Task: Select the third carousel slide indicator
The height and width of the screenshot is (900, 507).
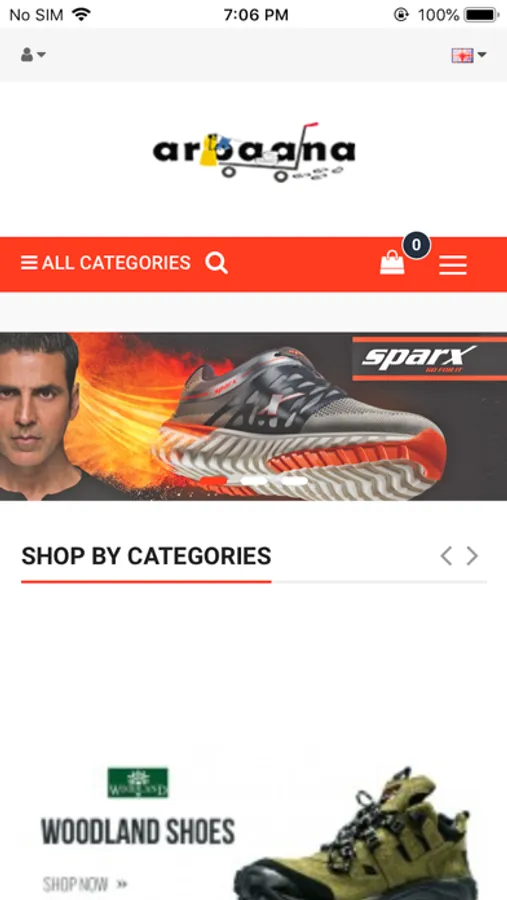Action: (x=295, y=480)
